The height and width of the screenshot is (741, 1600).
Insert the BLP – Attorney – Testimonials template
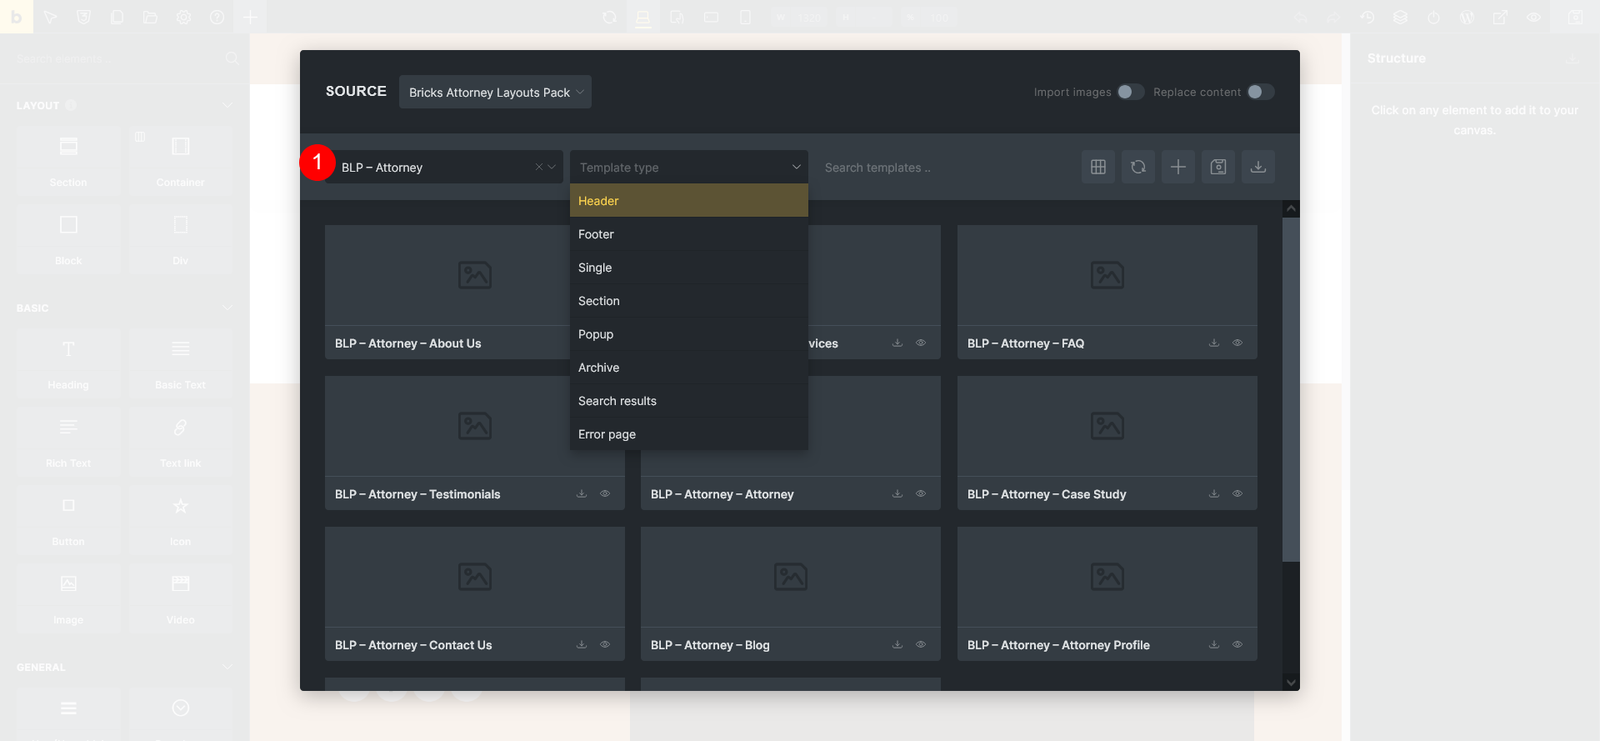click(x=581, y=494)
